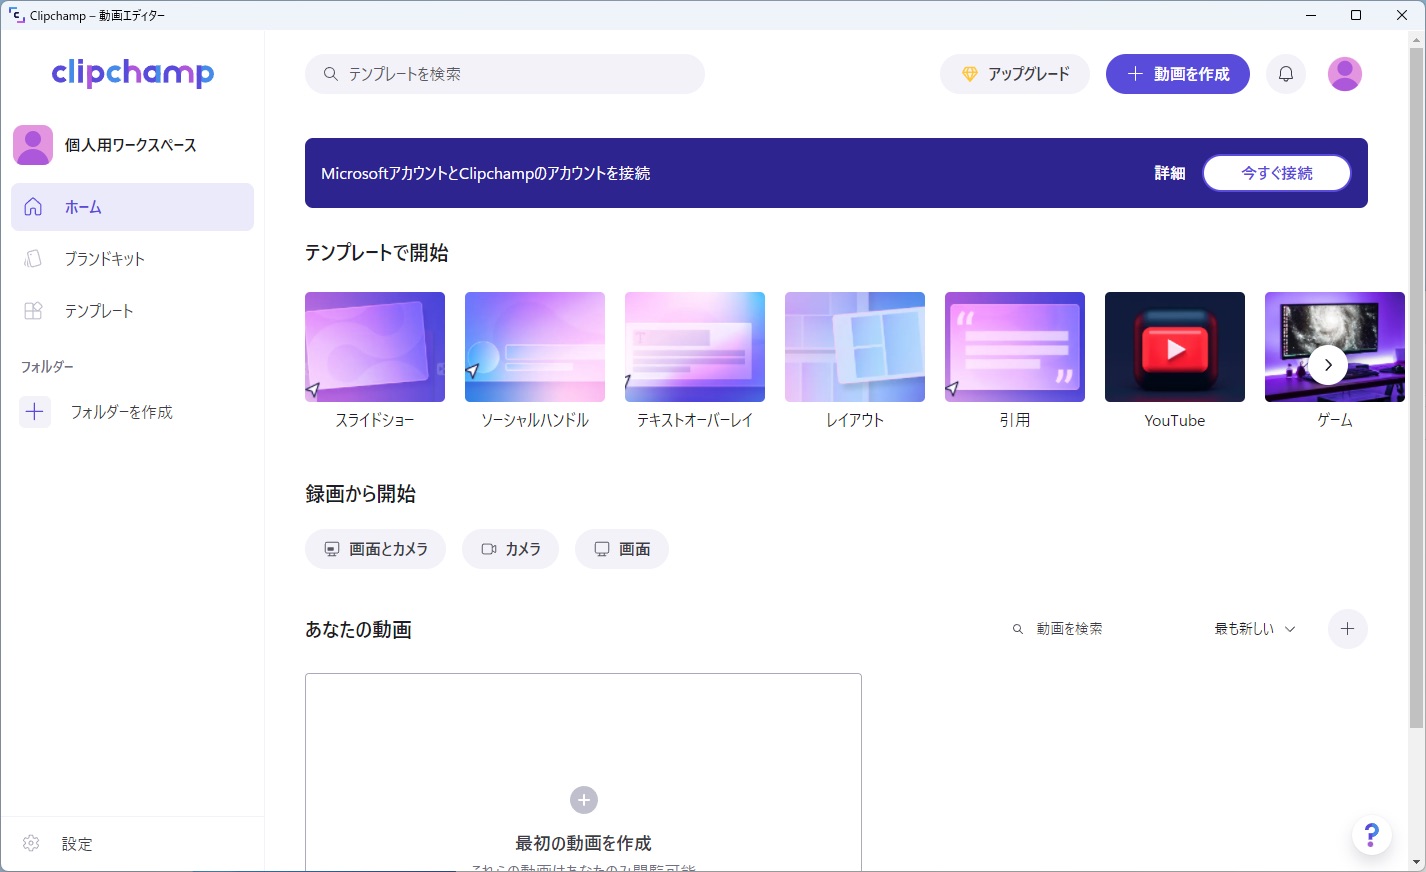Image resolution: width=1426 pixels, height=872 pixels.
Task: Open the ソーシャルハンドル template thumbnail
Action: 535,347
